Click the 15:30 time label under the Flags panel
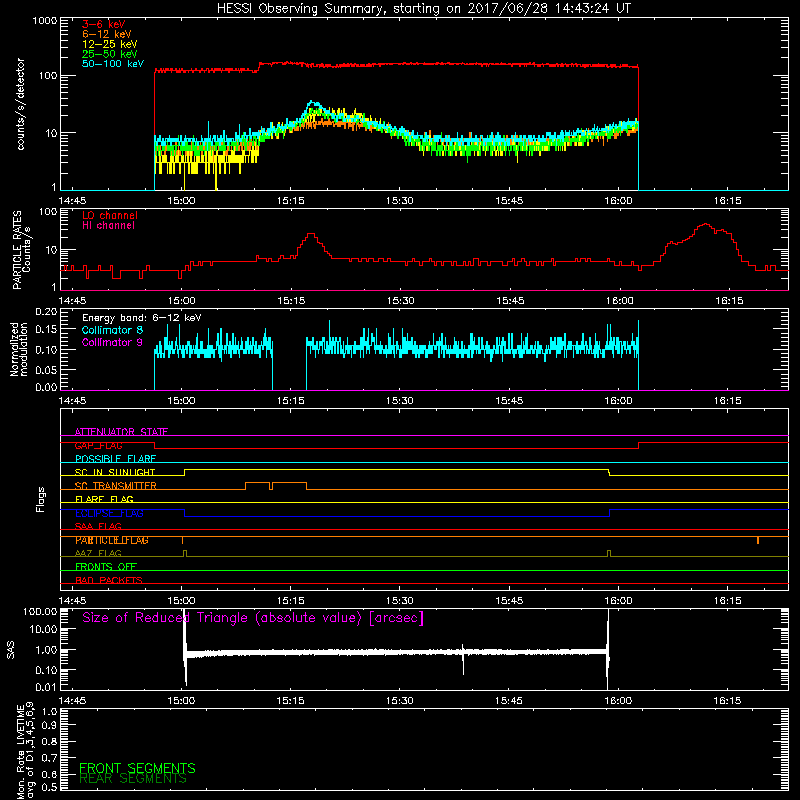Image resolution: width=800 pixels, height=800 pixels. pos(399,601)
